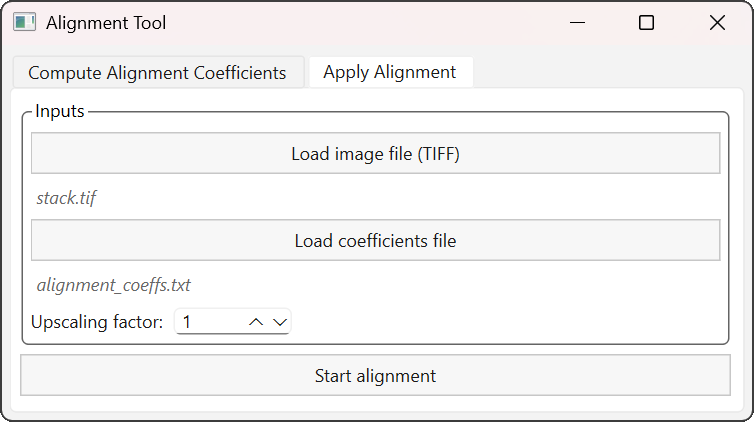Click the alignment_coeffs.txt filename label

point(113,285)
